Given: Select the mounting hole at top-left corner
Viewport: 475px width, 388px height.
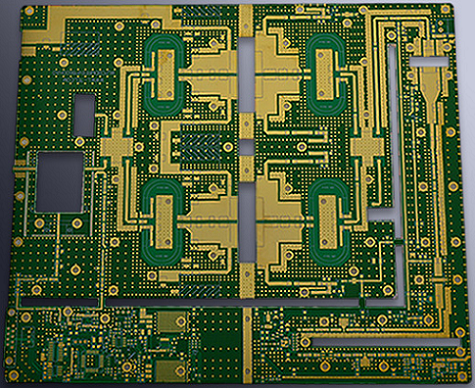Looking at the screenshot, I should coord(29,11).
